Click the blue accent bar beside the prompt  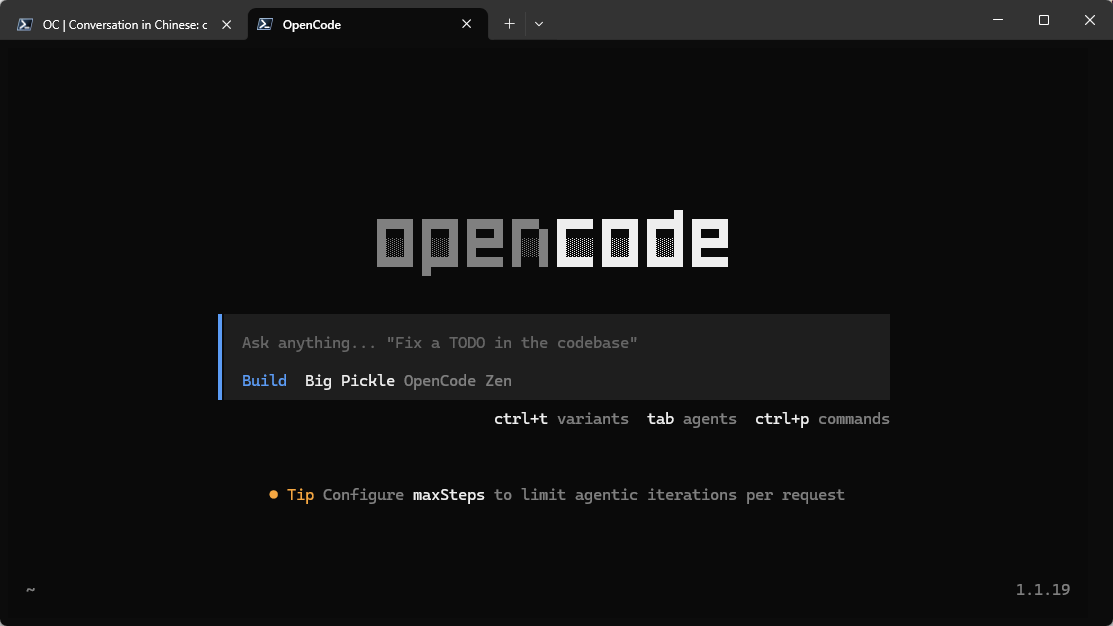221,356
